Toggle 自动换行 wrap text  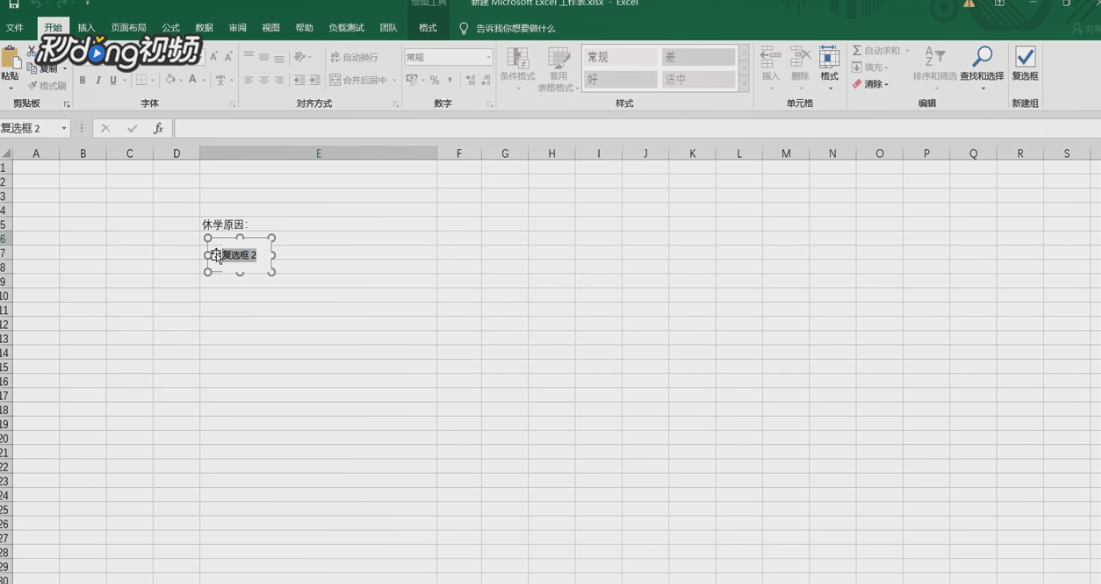(355, 57)
